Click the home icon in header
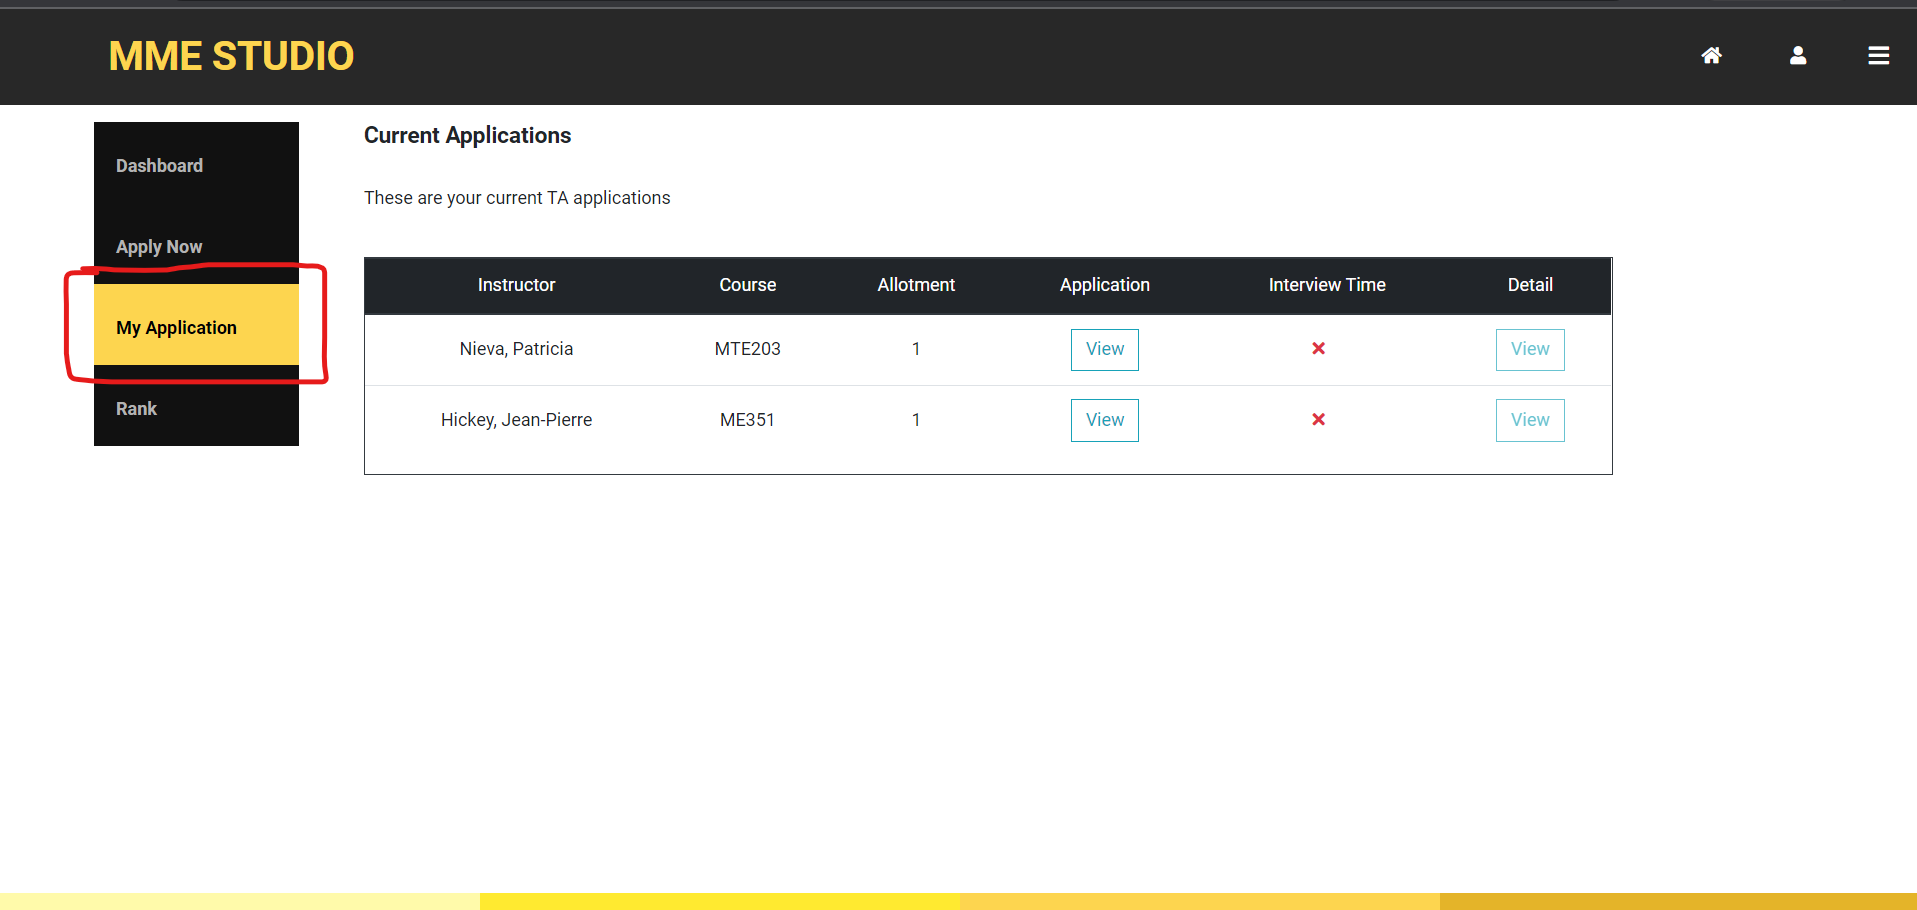This screenshot has height=910, width=1917. (1711, 56)
